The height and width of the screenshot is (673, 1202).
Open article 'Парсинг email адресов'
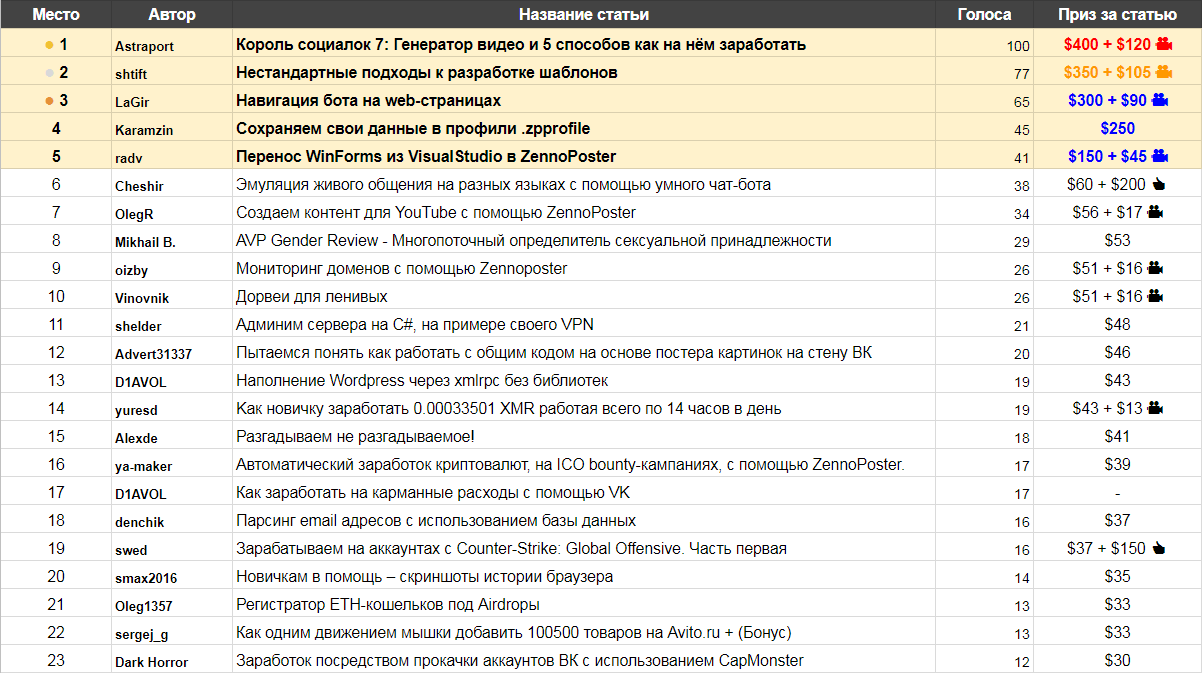click(436, 521)
